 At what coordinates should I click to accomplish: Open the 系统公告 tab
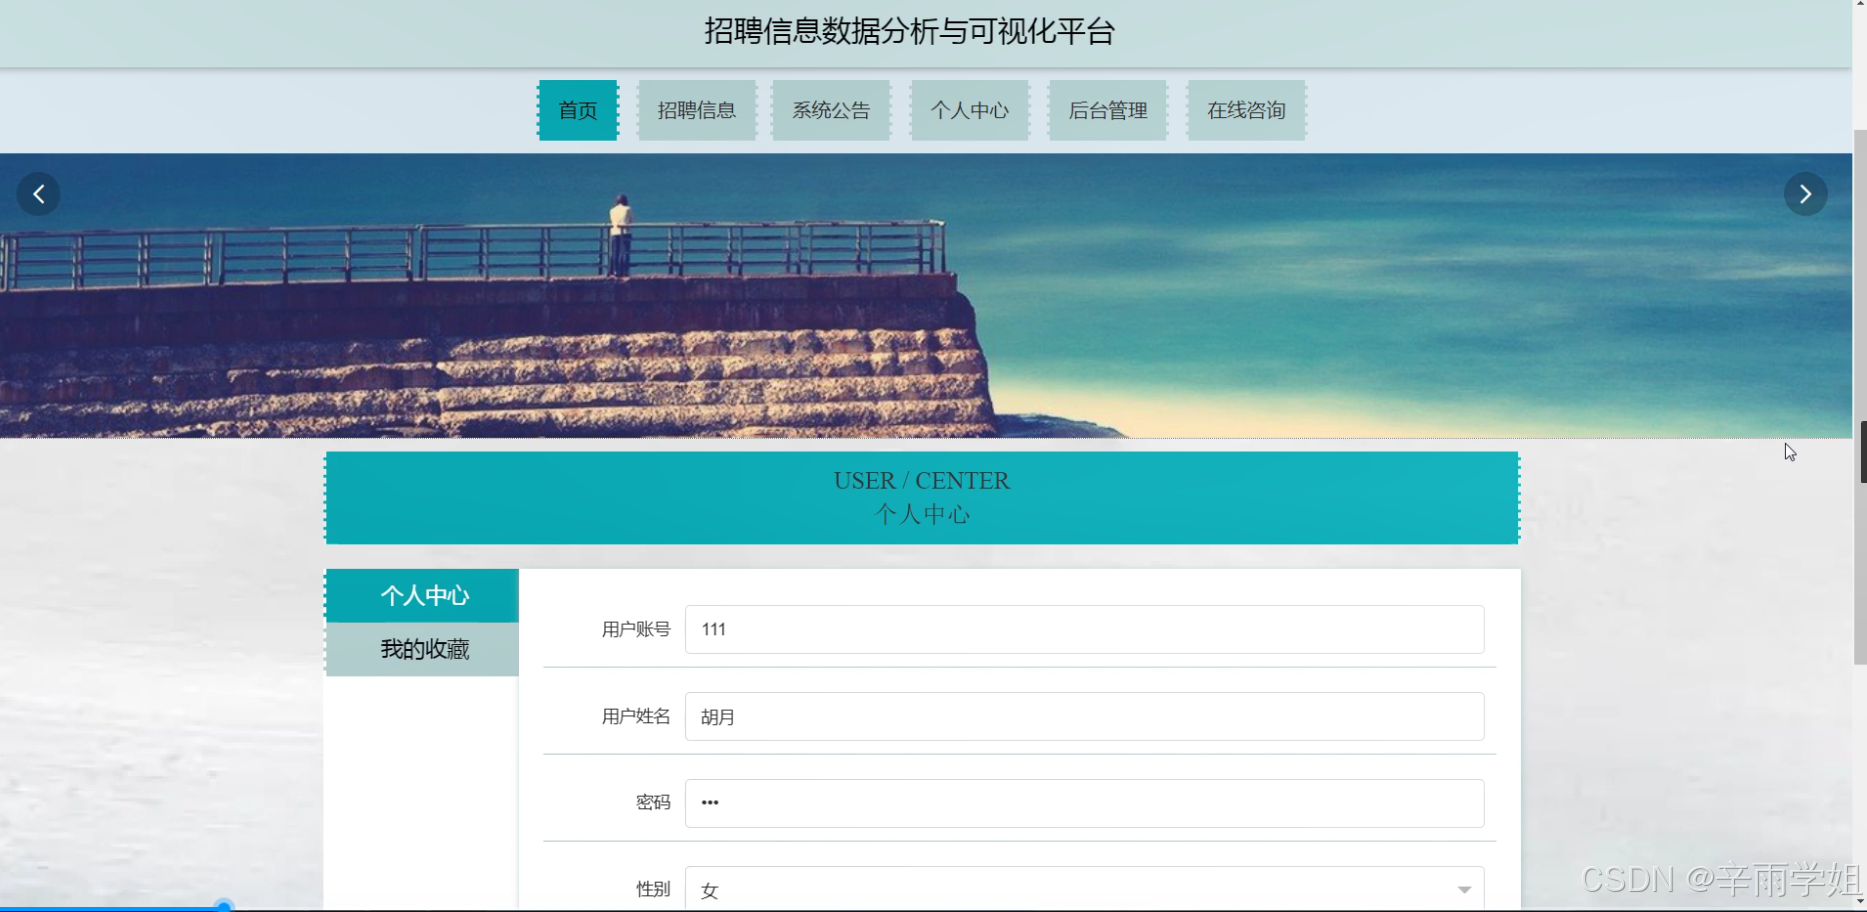(x=831, y=110)
